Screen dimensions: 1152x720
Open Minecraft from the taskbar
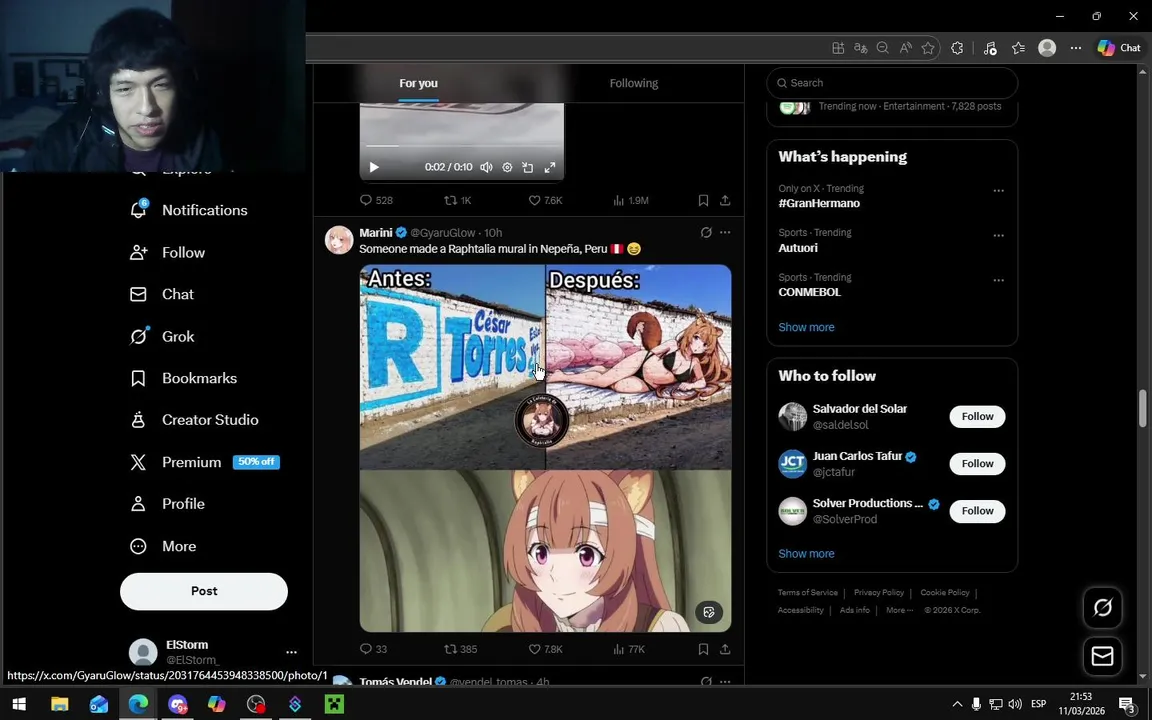(334, 704)
